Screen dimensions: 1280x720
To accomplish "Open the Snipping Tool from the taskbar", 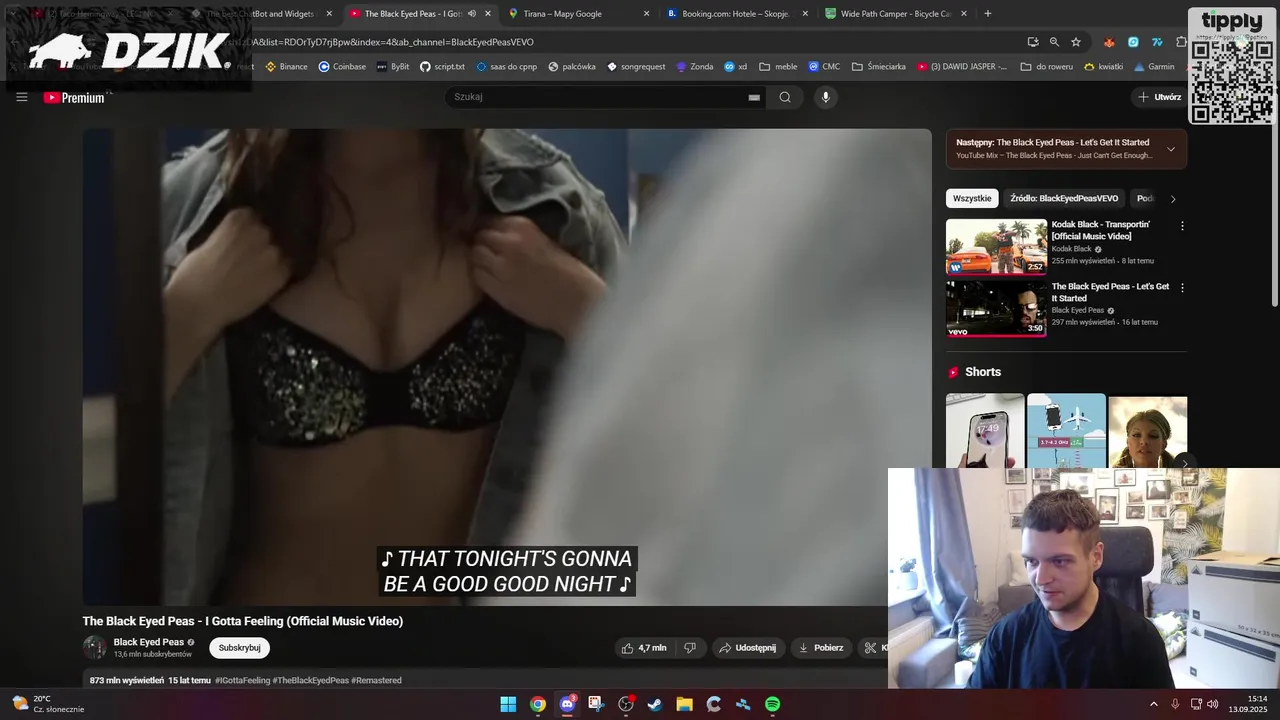I will tap(596, 704).
